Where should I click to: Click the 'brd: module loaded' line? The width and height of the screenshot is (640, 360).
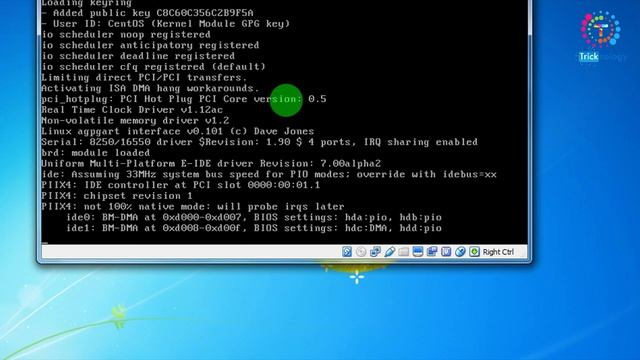coord(96,153)
